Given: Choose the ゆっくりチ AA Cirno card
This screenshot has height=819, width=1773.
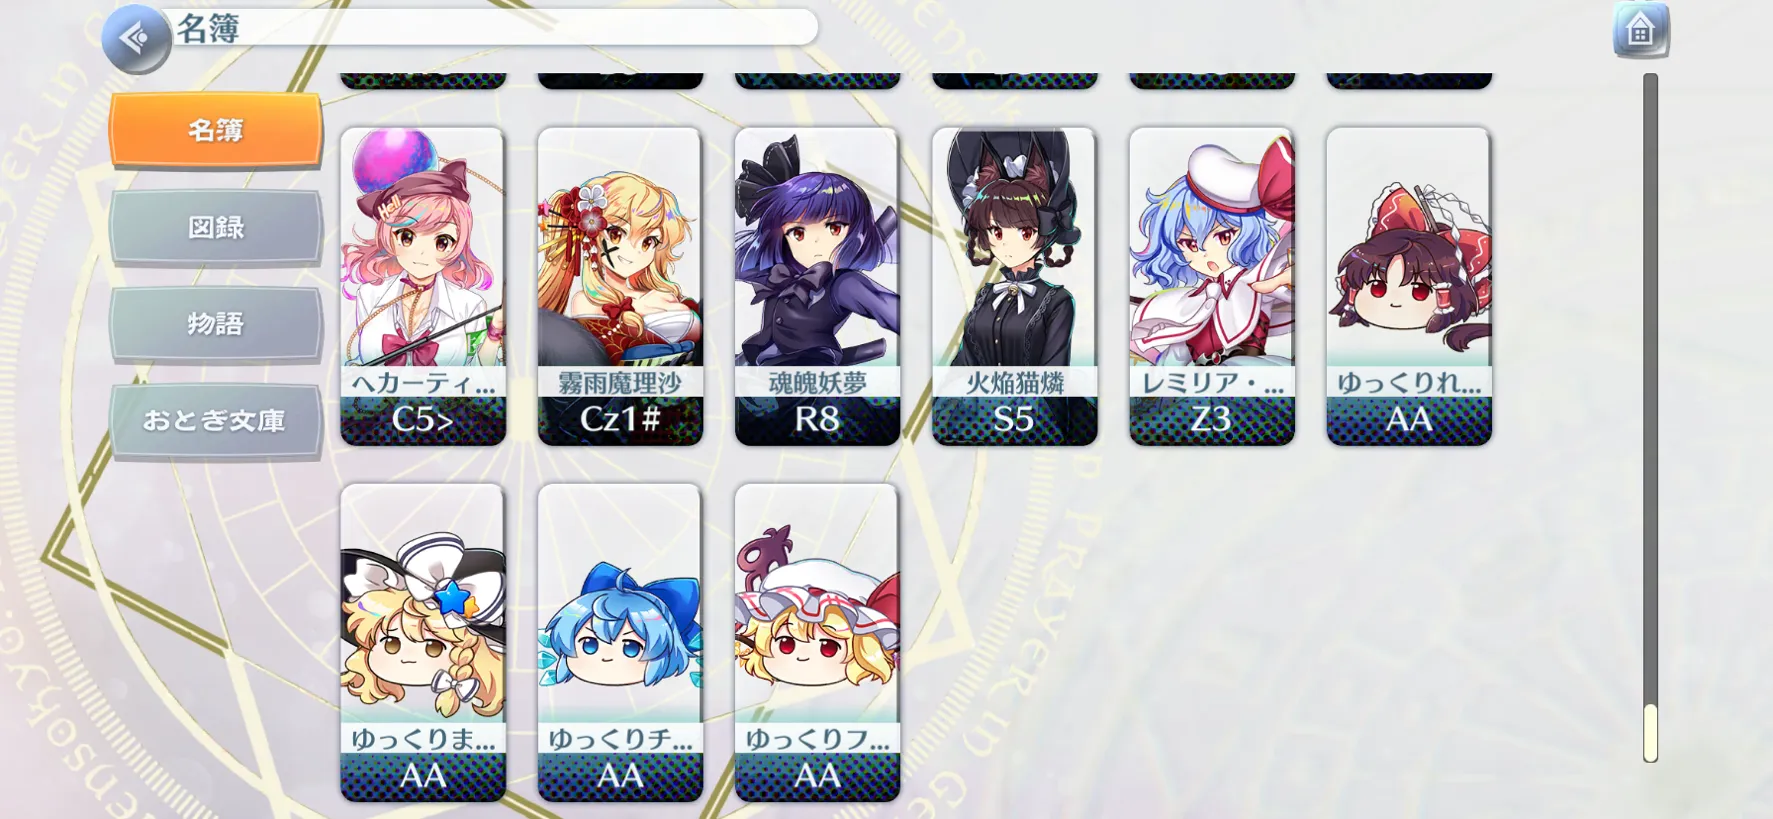Looking at the screenshot, I should click(x=620, y=642).
